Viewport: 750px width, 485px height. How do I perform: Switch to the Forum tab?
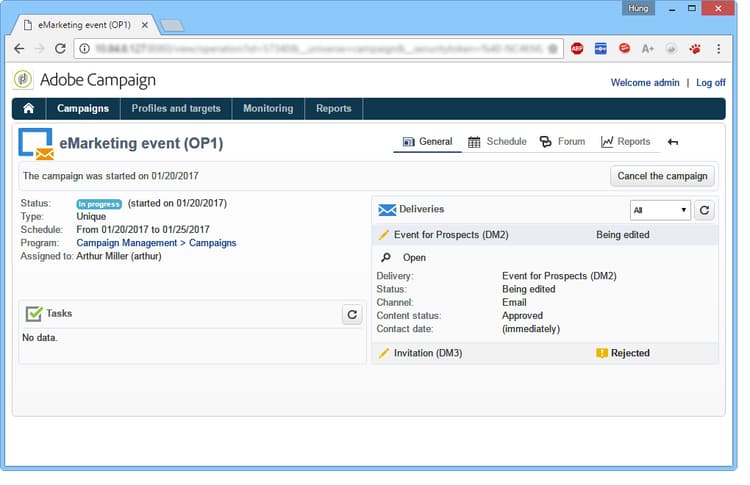coord(562,142)
